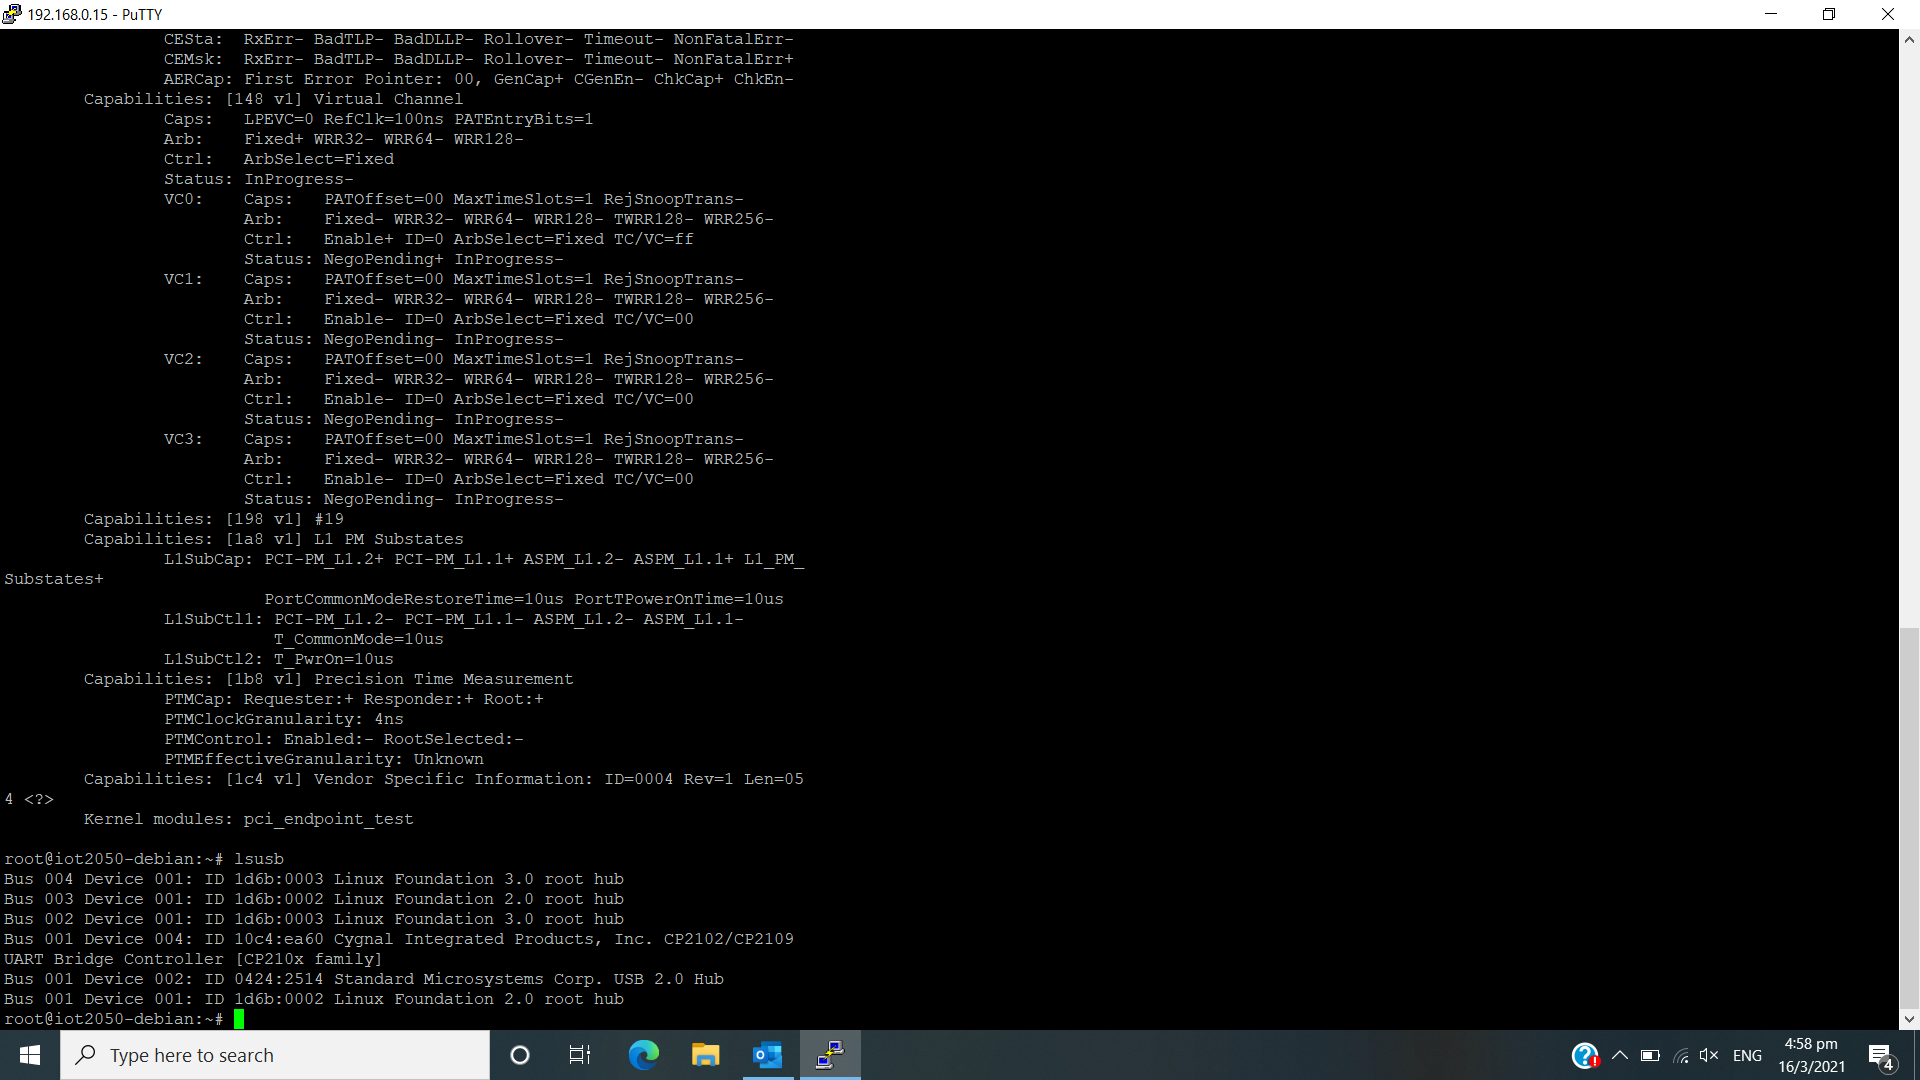
Task: Open wireless network settings from the tray
Action: point(1679,1055)
